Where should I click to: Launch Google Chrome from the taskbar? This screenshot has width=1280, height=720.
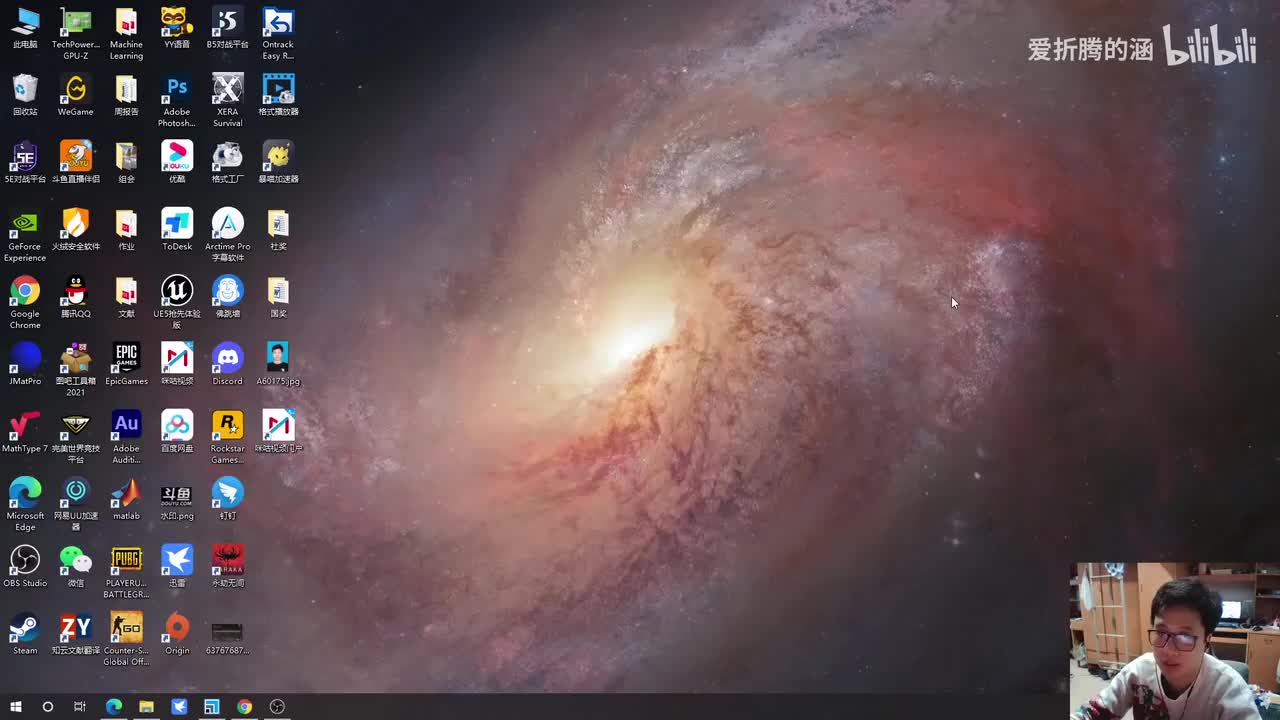pos(245,707)
